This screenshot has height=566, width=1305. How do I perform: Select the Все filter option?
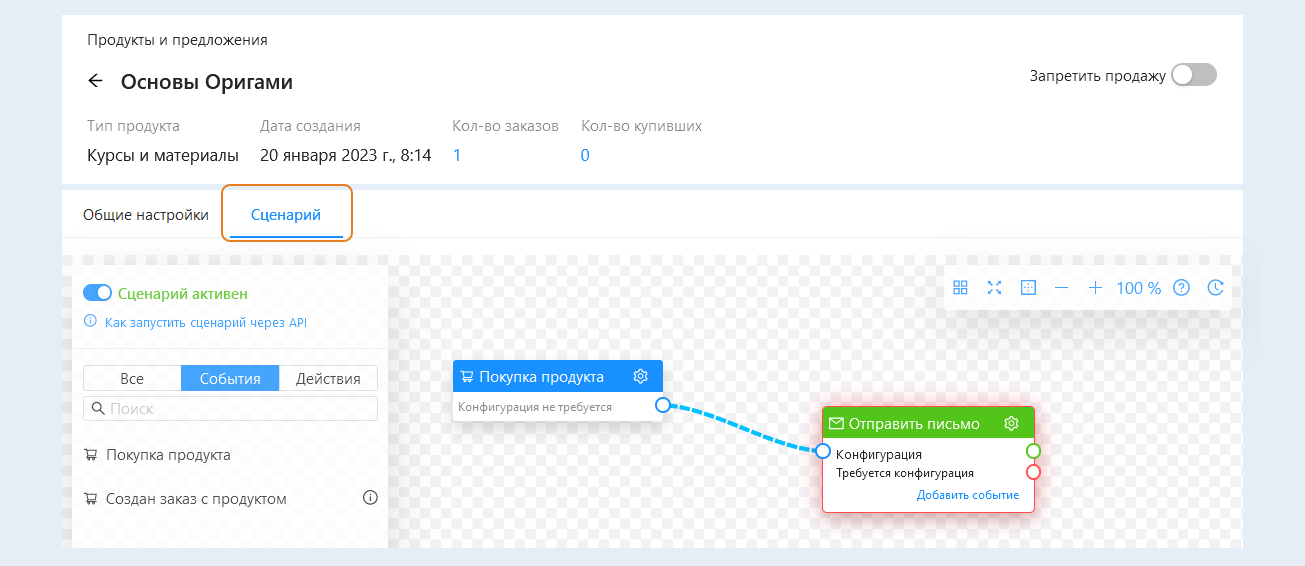coord(132,378)
